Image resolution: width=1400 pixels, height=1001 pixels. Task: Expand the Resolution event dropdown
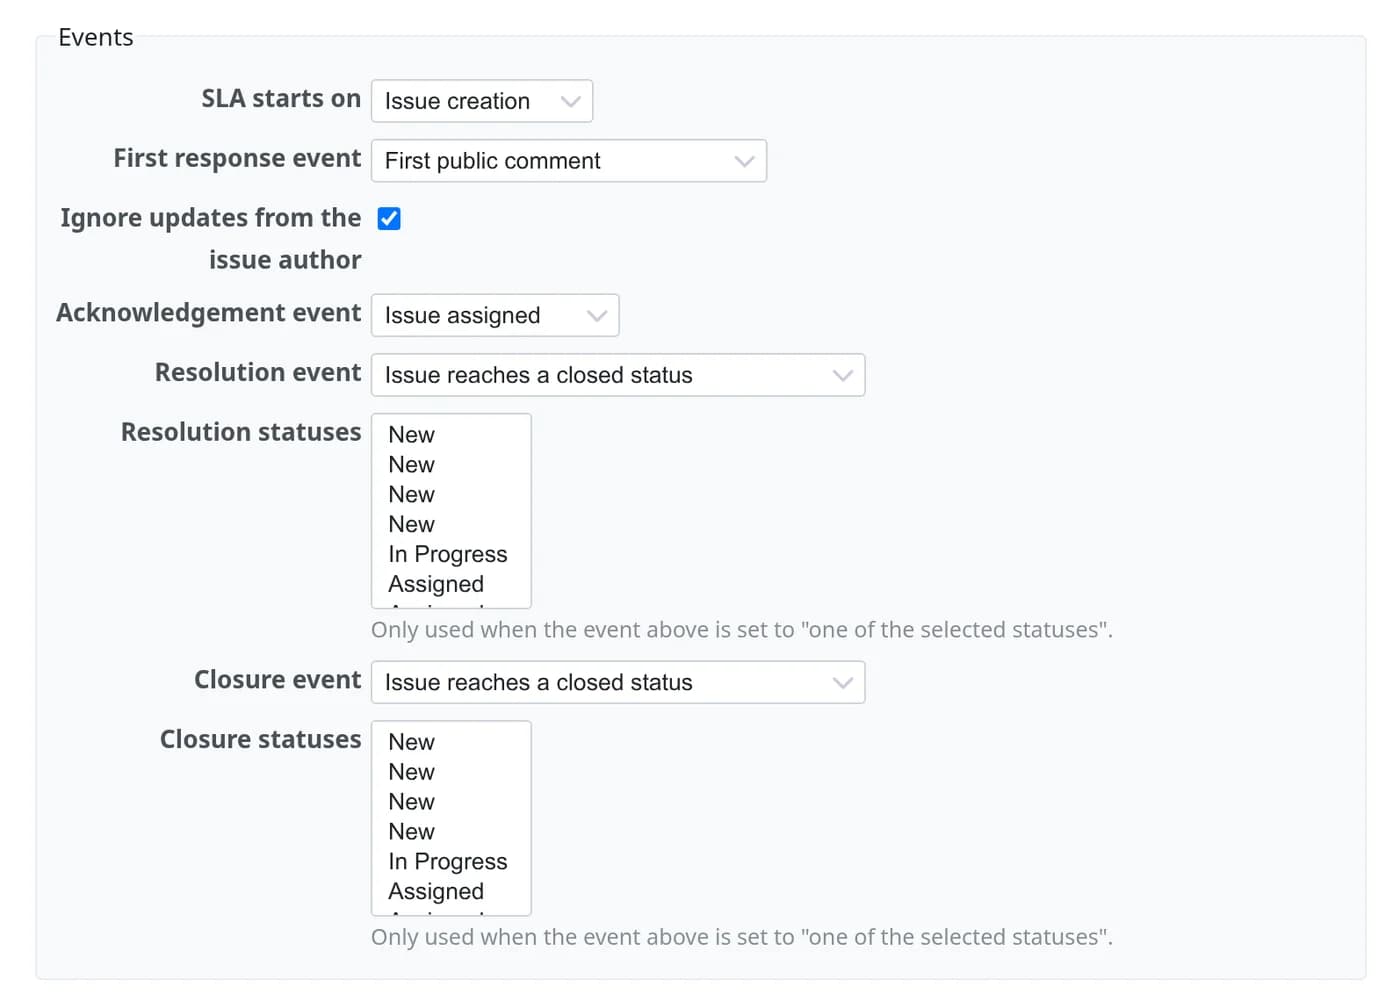pos(618,375)
